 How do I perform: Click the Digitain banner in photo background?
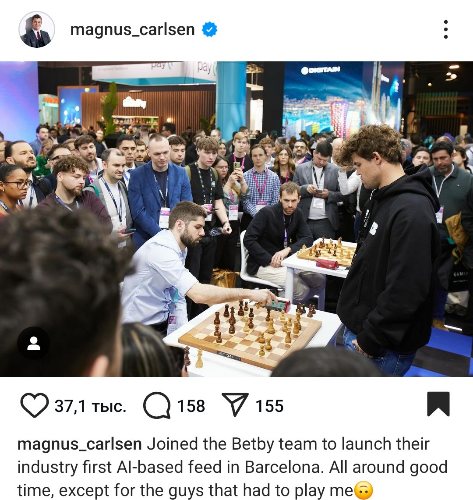(x=320, y=70)
